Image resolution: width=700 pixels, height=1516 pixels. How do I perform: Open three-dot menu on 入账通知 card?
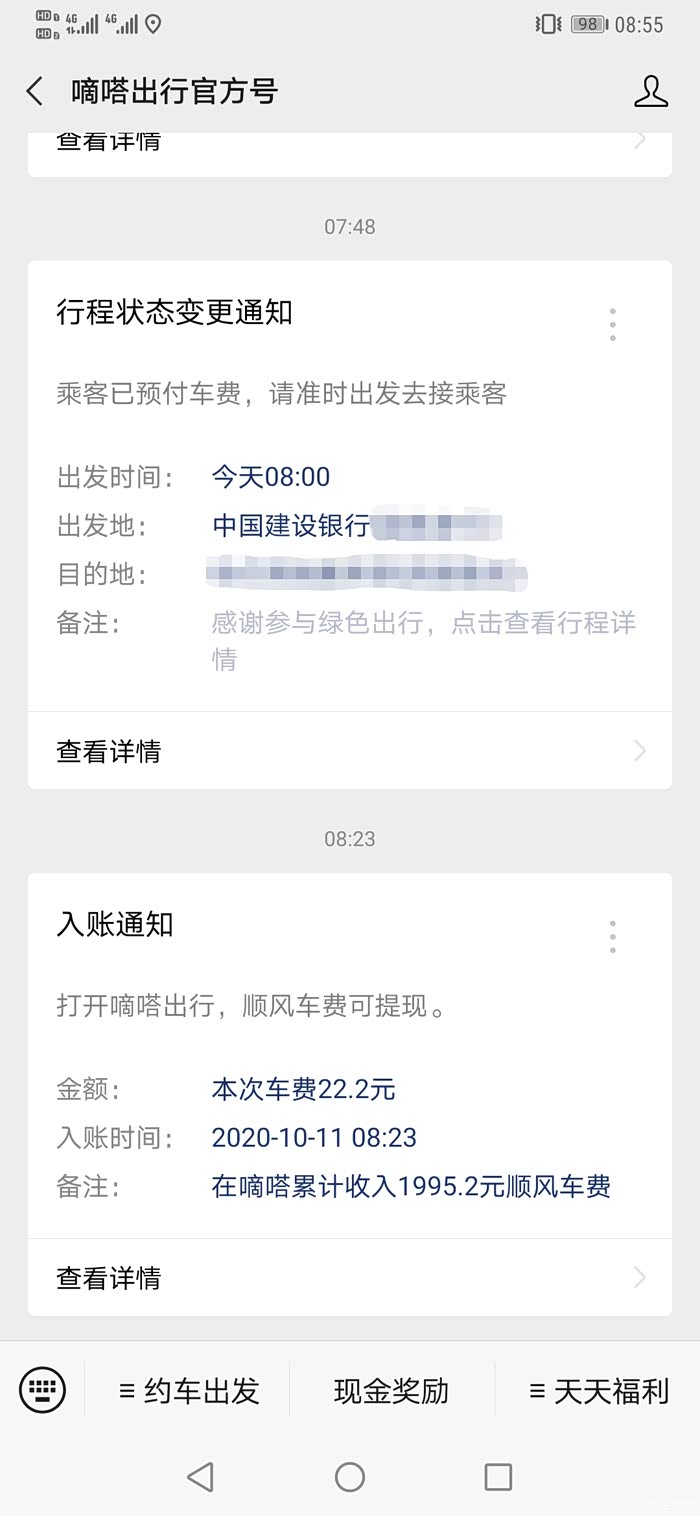coord(612,937)
